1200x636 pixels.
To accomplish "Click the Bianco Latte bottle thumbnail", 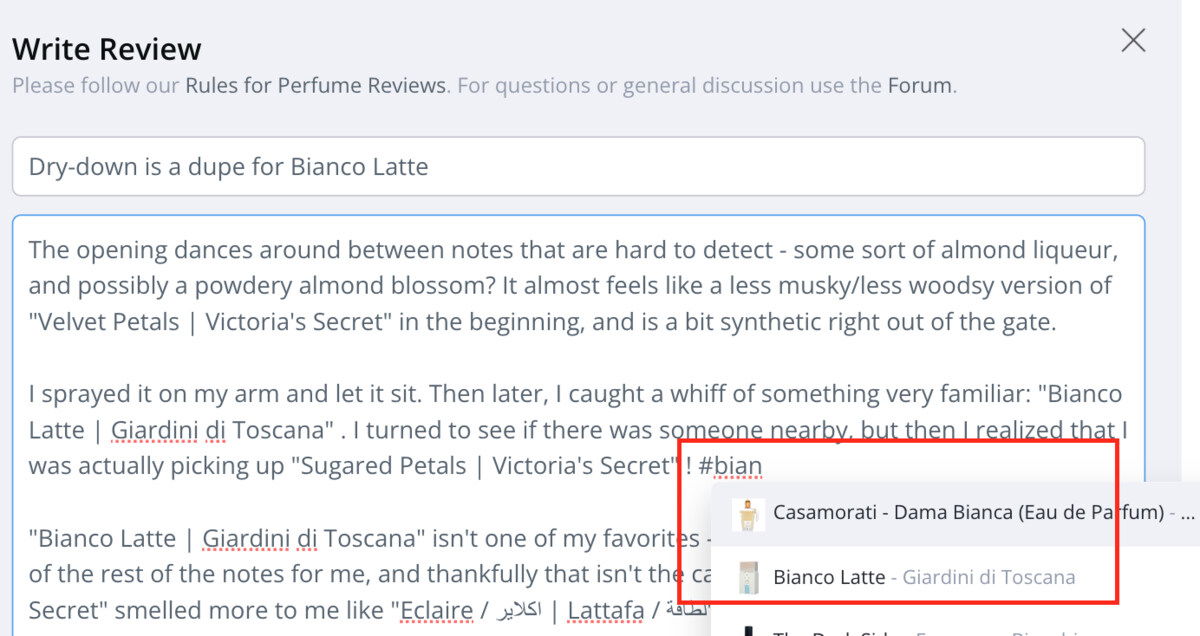I will pos(747,577).
